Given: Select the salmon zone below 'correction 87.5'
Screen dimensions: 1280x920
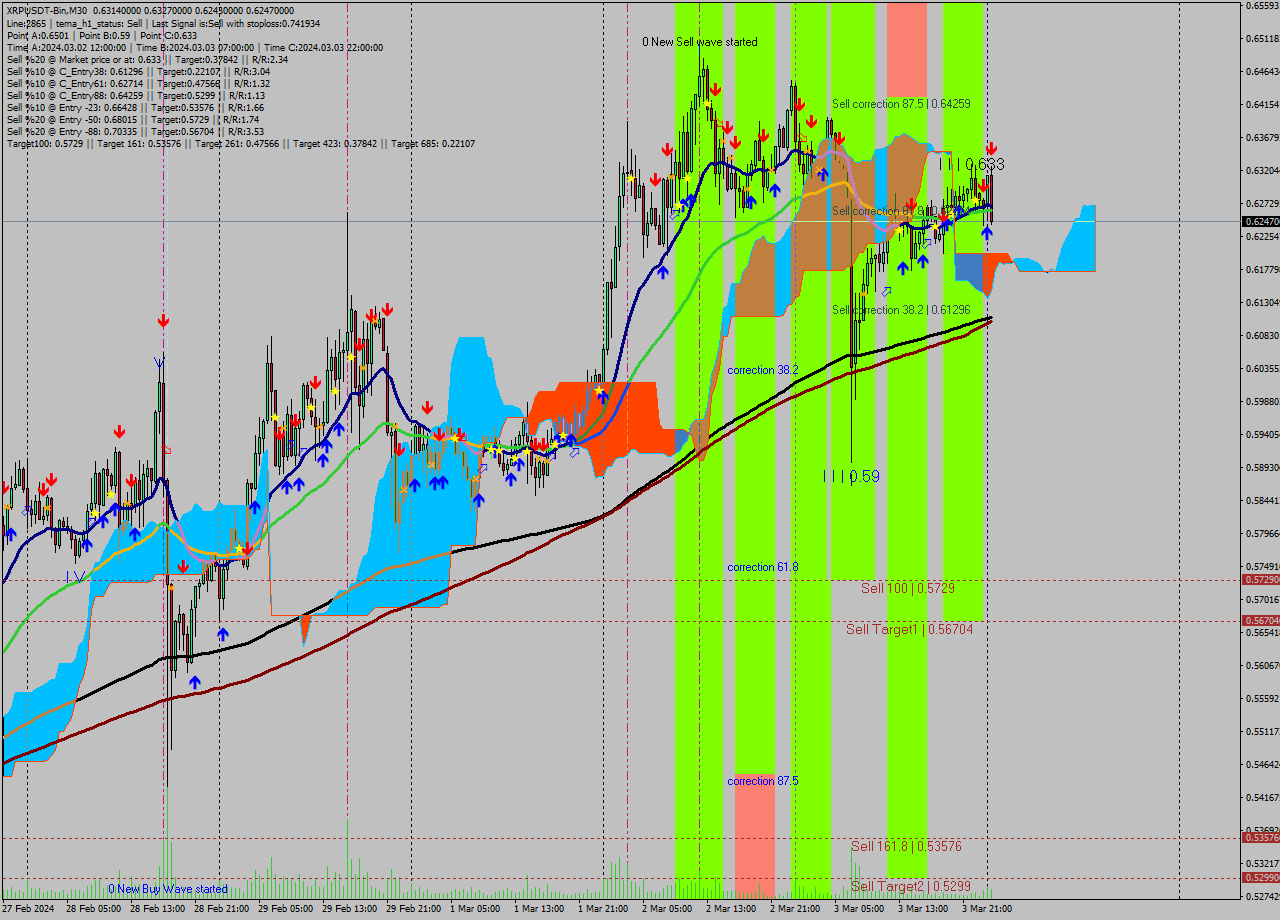Looking at the screenshot, I should tap(755, 834).
